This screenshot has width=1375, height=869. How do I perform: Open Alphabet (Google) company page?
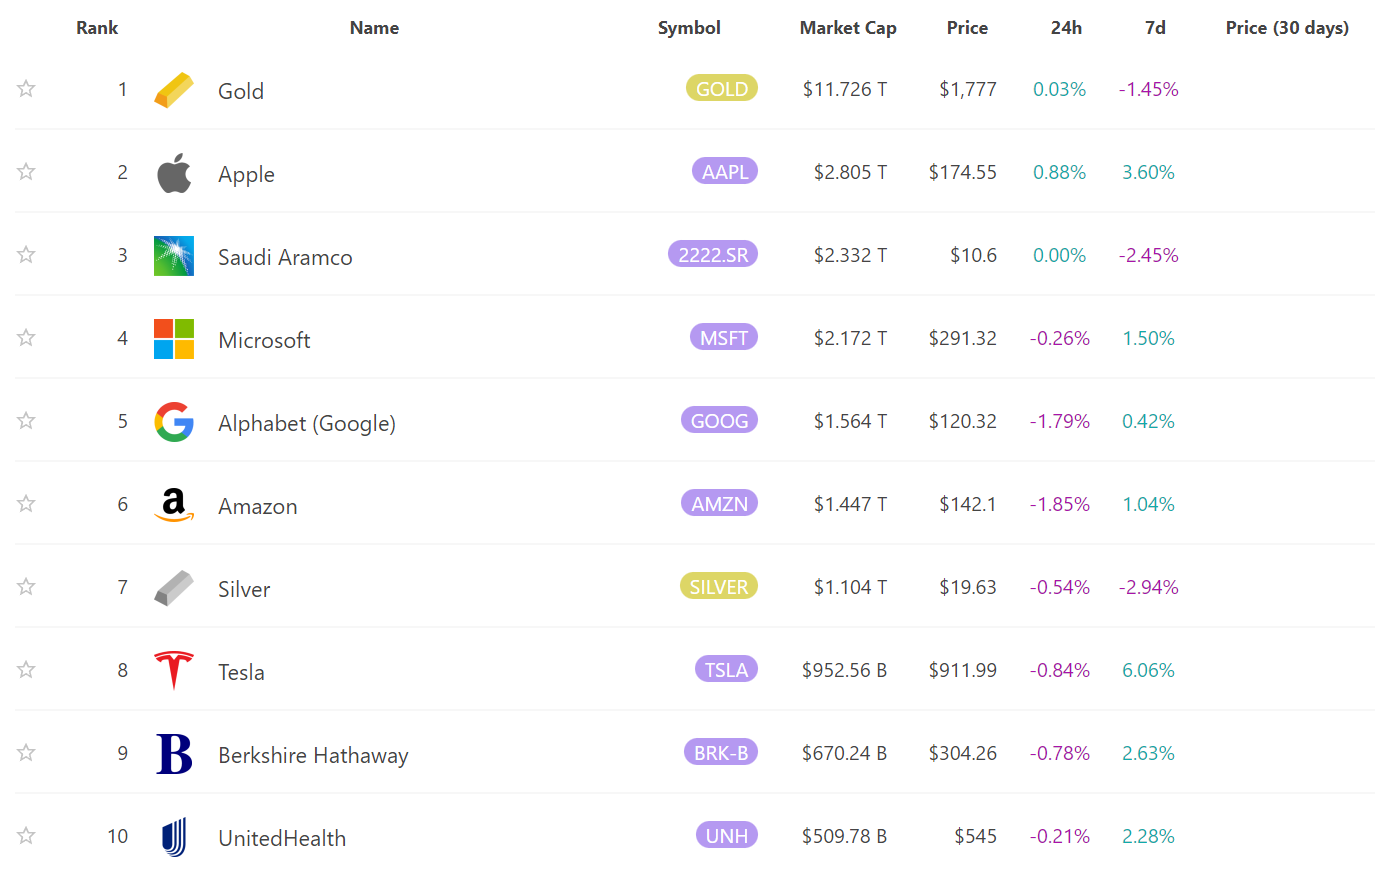click(307, 423)
